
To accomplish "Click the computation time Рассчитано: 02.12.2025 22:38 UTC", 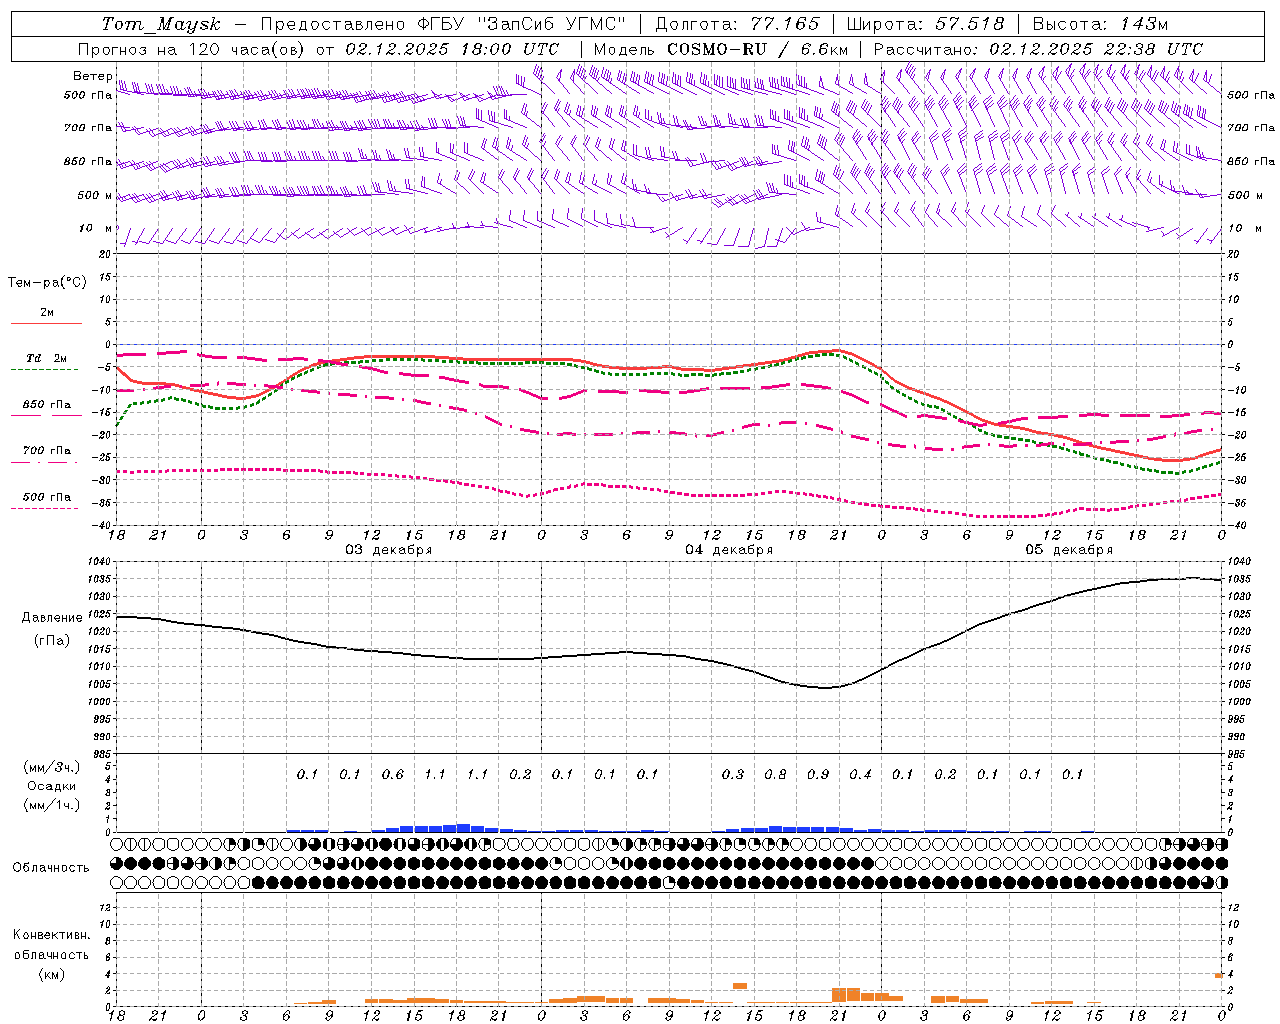I will click(1038, 49).
